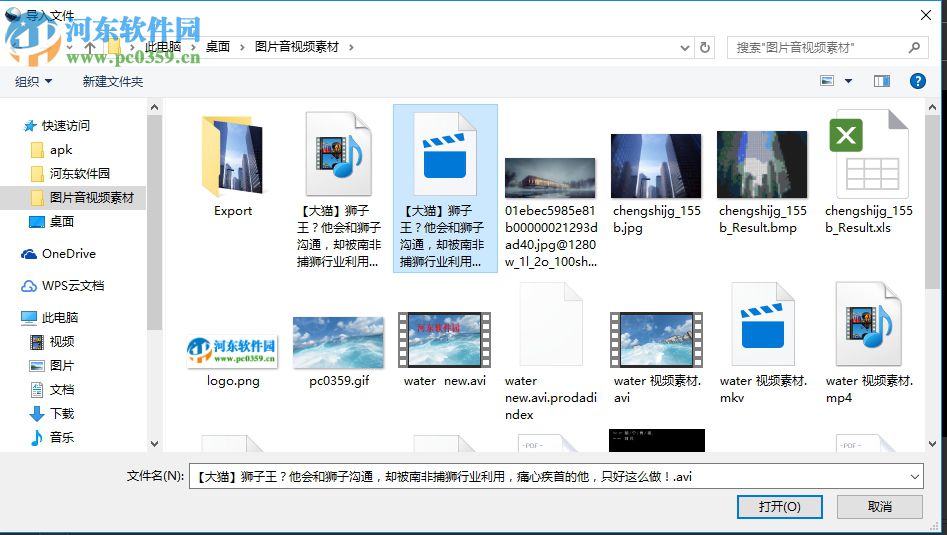Open the filename combo box dropdown
Image resolution: width=947 pixels, height=535 pixels.
(914, 476)
